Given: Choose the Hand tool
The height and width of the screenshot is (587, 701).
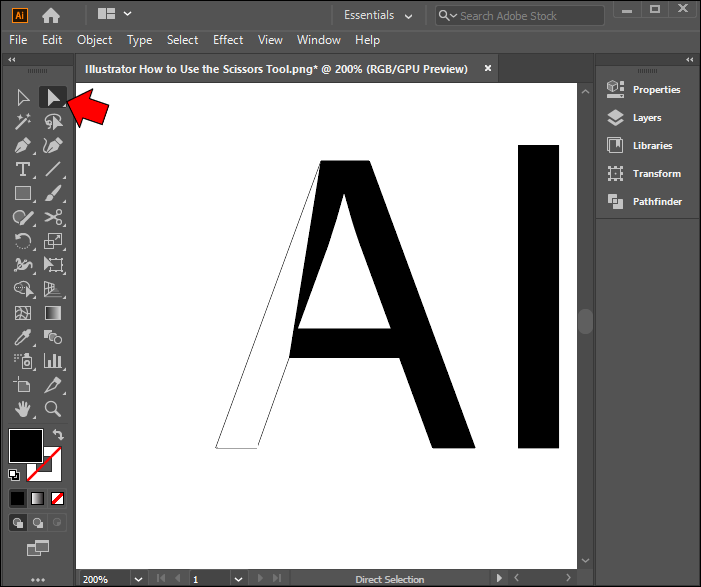Looking at the screenshot, I should point(23,409).
